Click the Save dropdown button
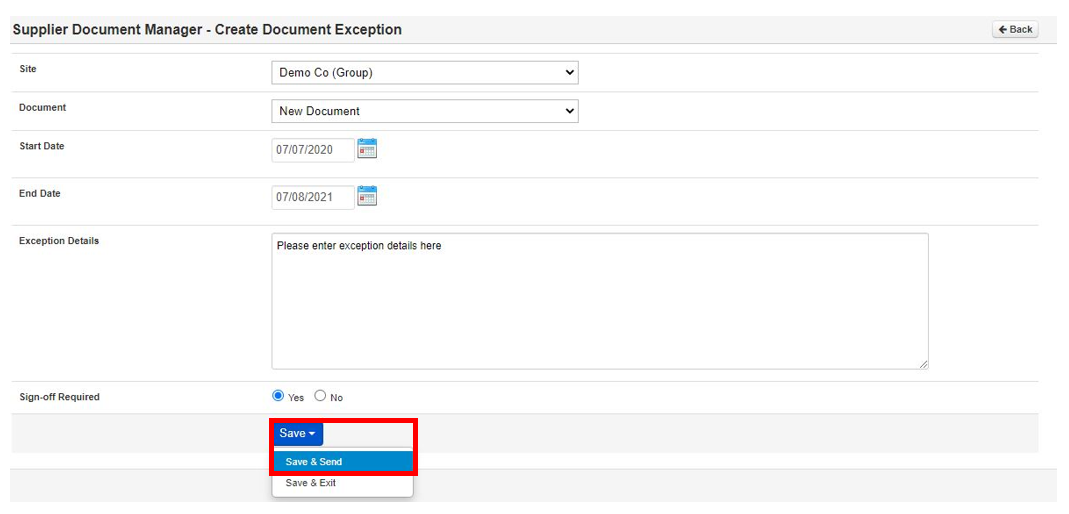This screenshot has width=1069, height=514. pyautogui.click(x=298, y=434)
